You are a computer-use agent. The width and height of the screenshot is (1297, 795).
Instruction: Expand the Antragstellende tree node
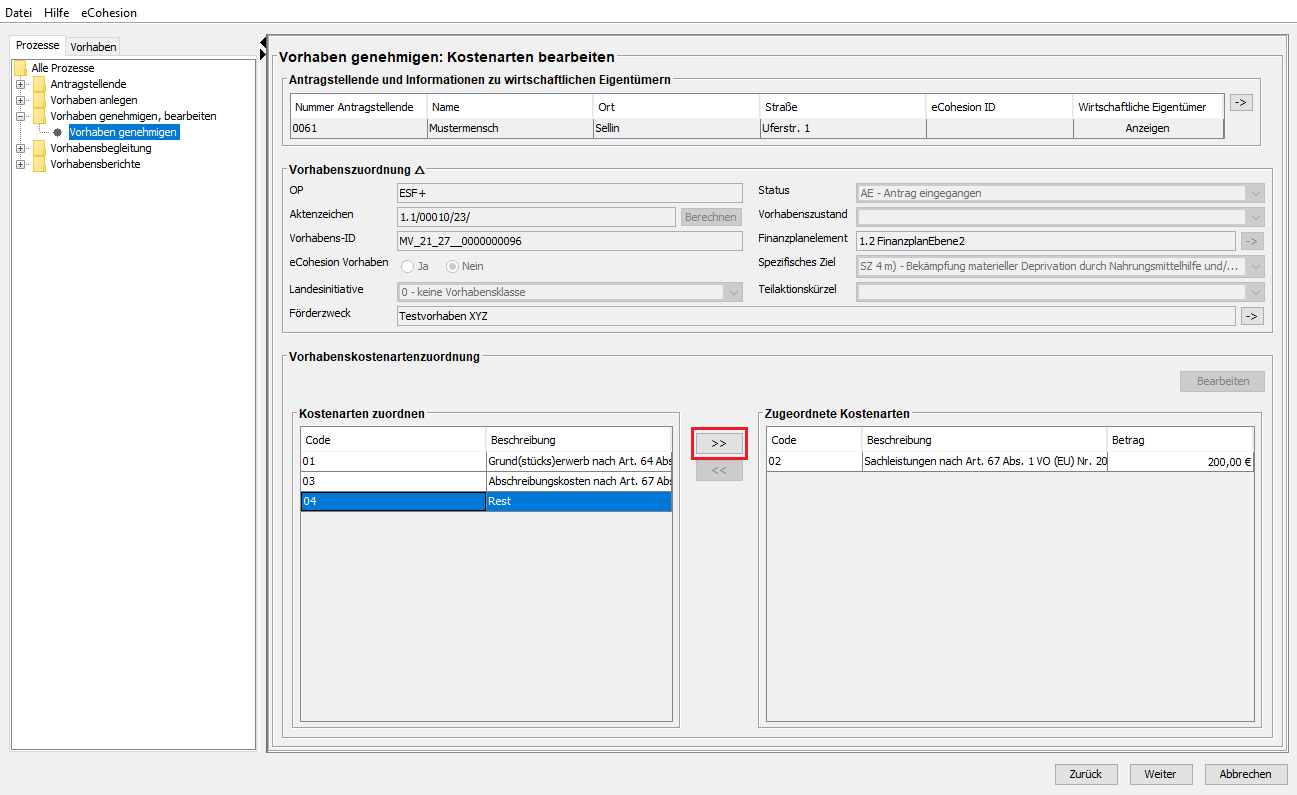coord(20,84)
